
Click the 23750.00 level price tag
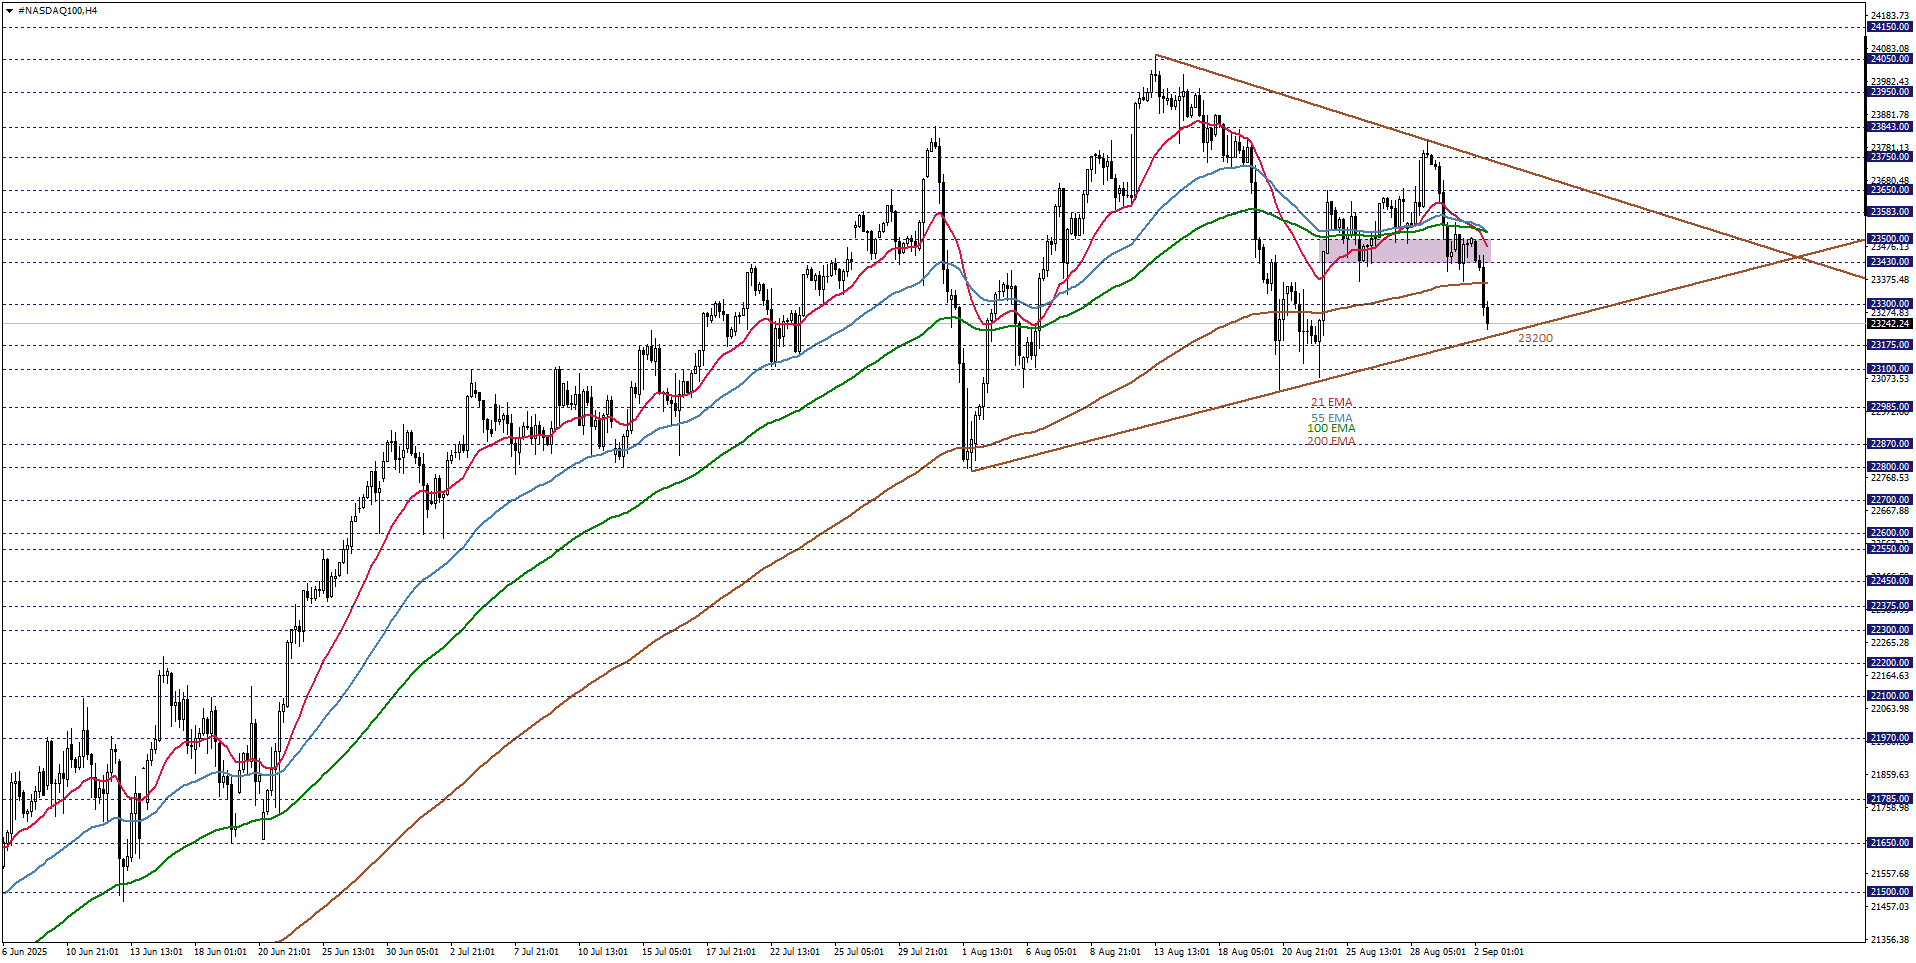click(x=1890, y=157)
